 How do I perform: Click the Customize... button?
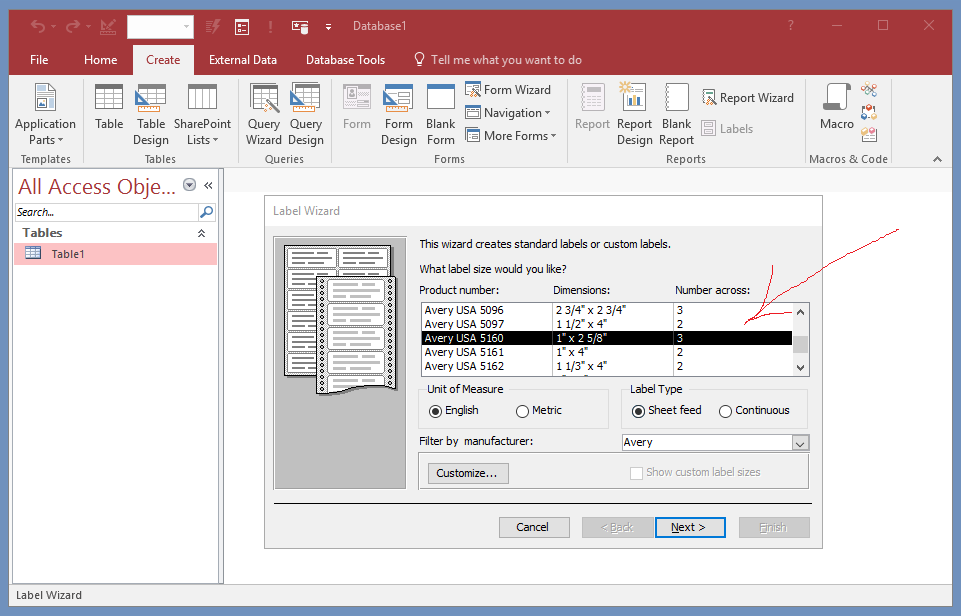(468, 473)
